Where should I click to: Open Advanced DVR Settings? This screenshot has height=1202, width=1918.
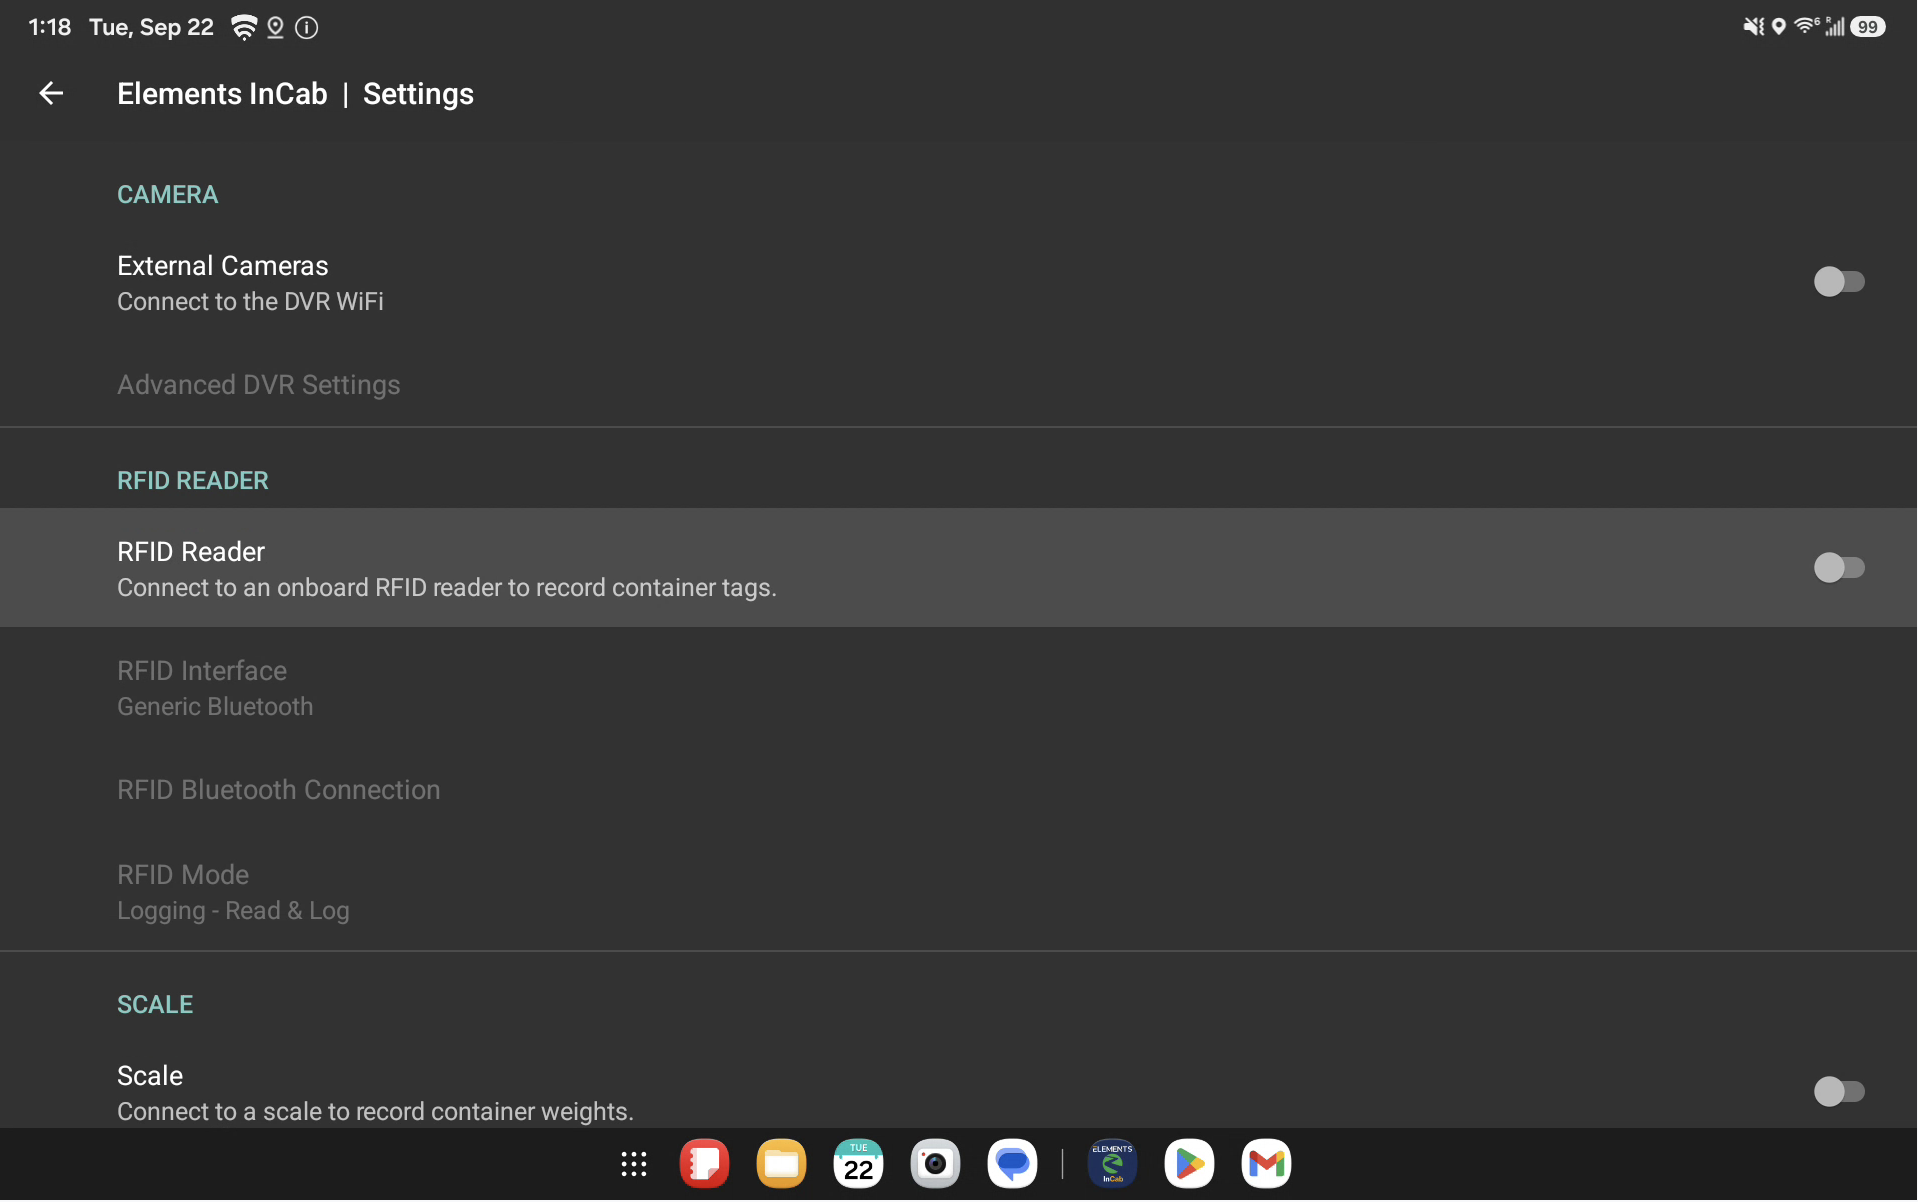pyautogui.click(x=959, y=385)
